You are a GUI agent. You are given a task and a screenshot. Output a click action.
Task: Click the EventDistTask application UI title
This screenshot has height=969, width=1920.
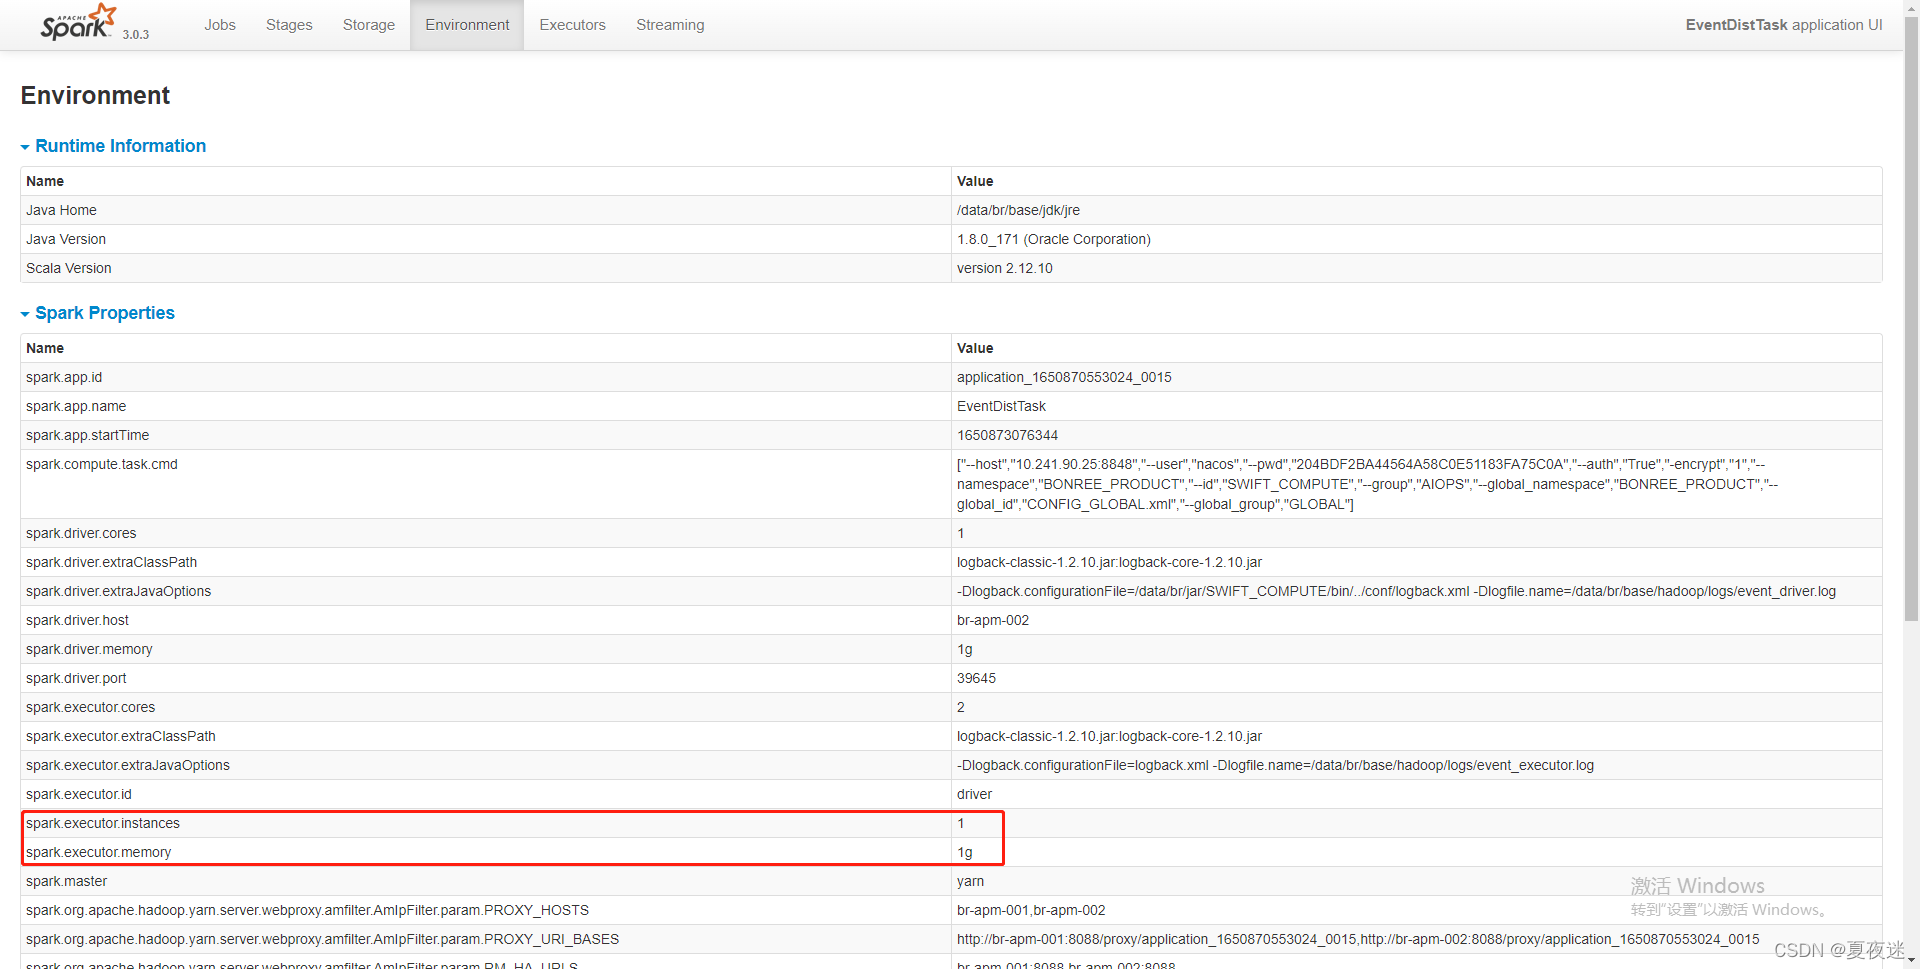[x=1783, y=25]
